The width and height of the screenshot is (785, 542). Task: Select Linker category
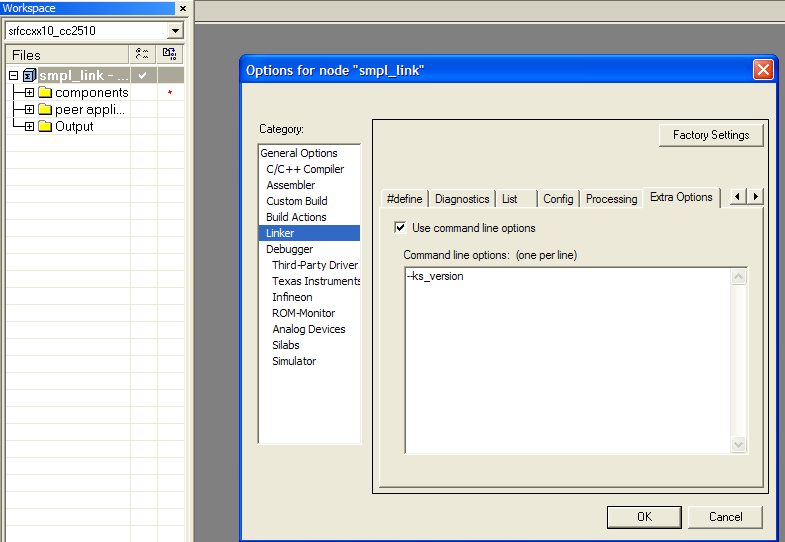(309, 233)
